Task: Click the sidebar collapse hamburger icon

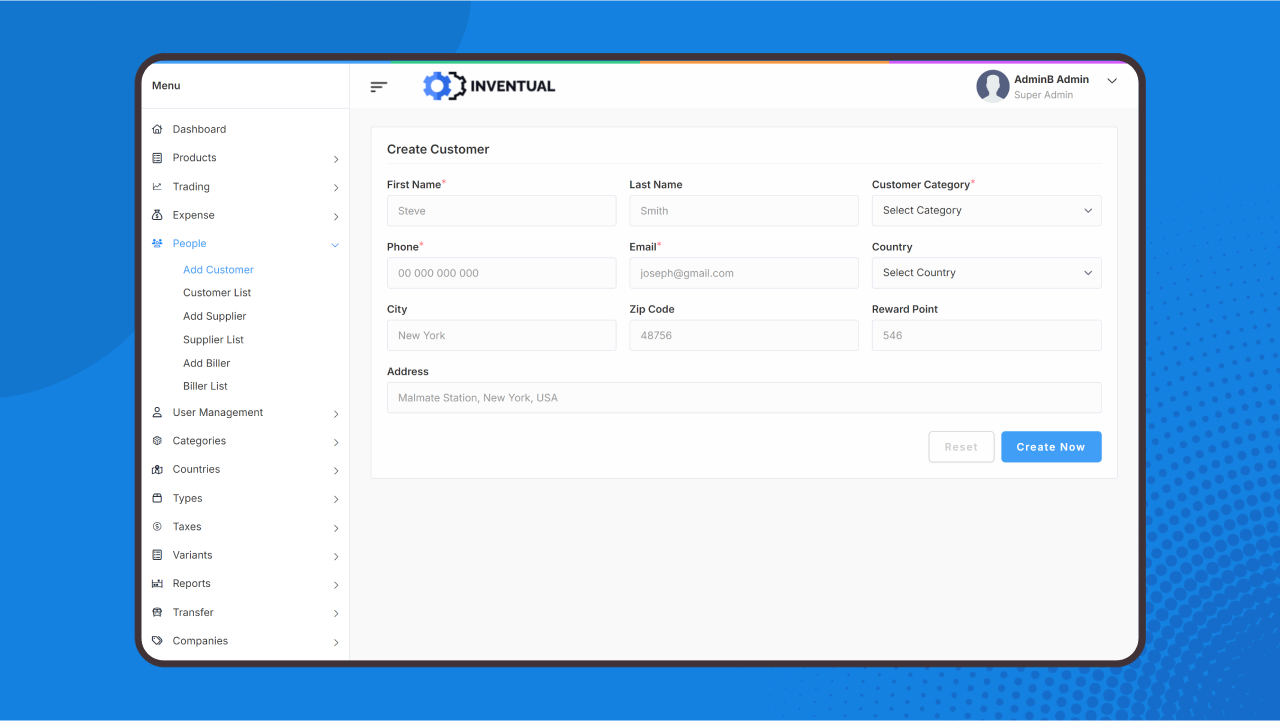Action: [378, 86]
